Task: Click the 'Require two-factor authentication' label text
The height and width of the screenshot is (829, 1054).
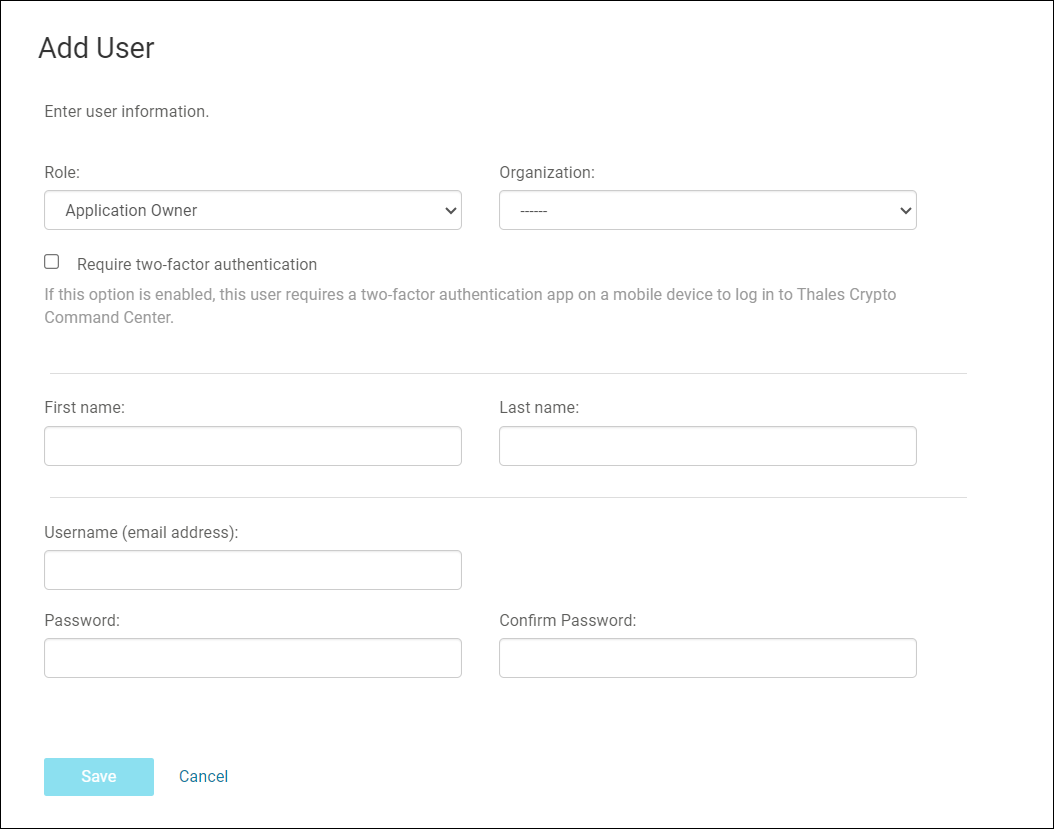Action: (197, 265)
